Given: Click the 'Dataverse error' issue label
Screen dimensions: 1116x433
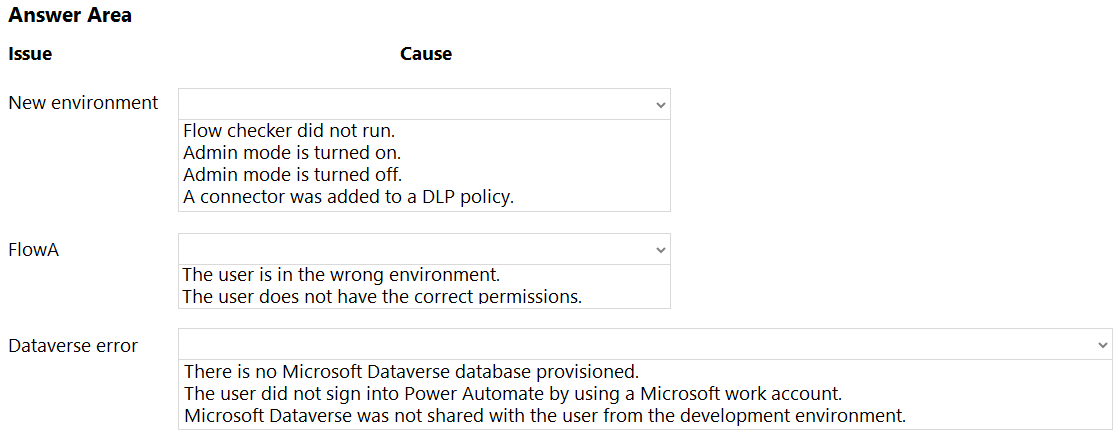Looking at the screenshot, I should [73, 346].
